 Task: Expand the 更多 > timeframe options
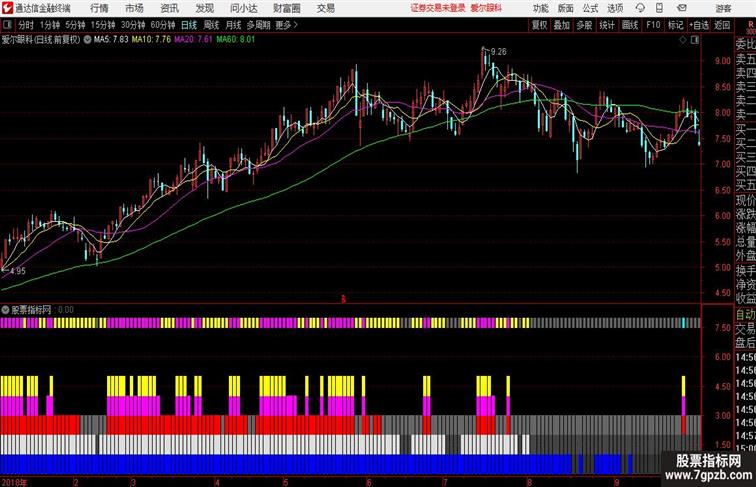coord(286,25)
